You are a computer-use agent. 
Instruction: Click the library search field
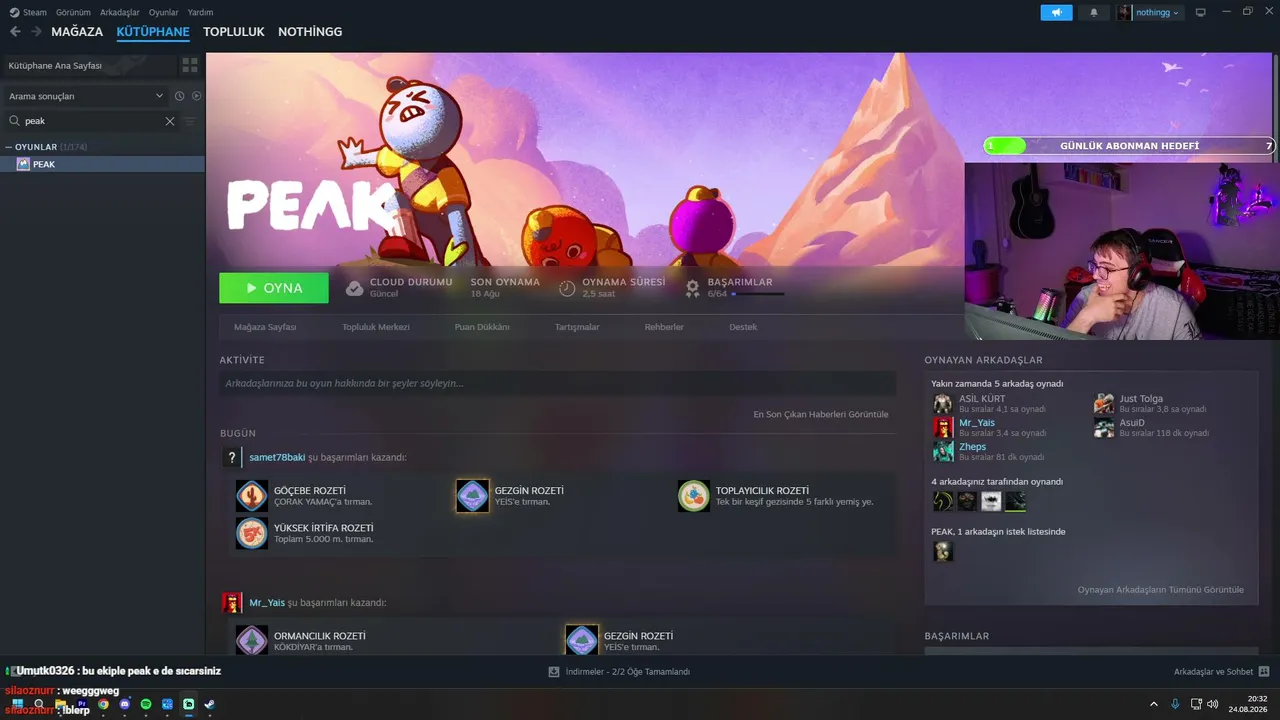coord(92,121)
